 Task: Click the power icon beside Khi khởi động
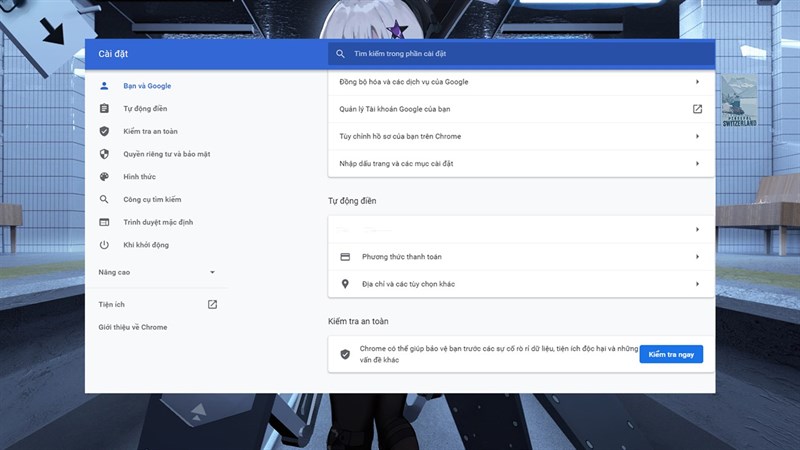click(x=104, y=244)
